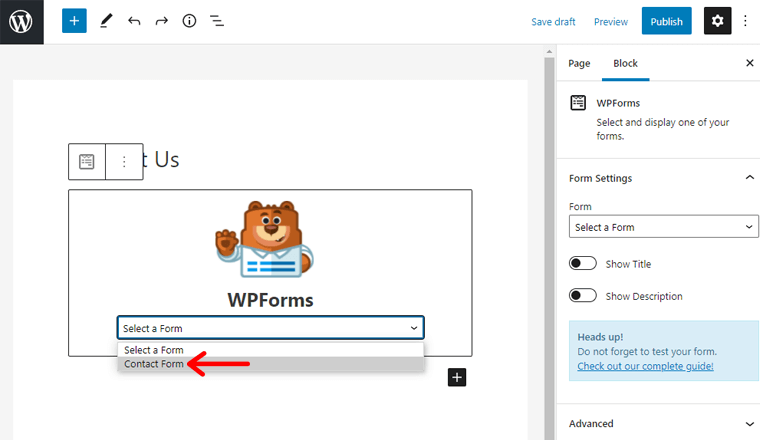
Task: Undo the last change
Action: click(134, 21)
